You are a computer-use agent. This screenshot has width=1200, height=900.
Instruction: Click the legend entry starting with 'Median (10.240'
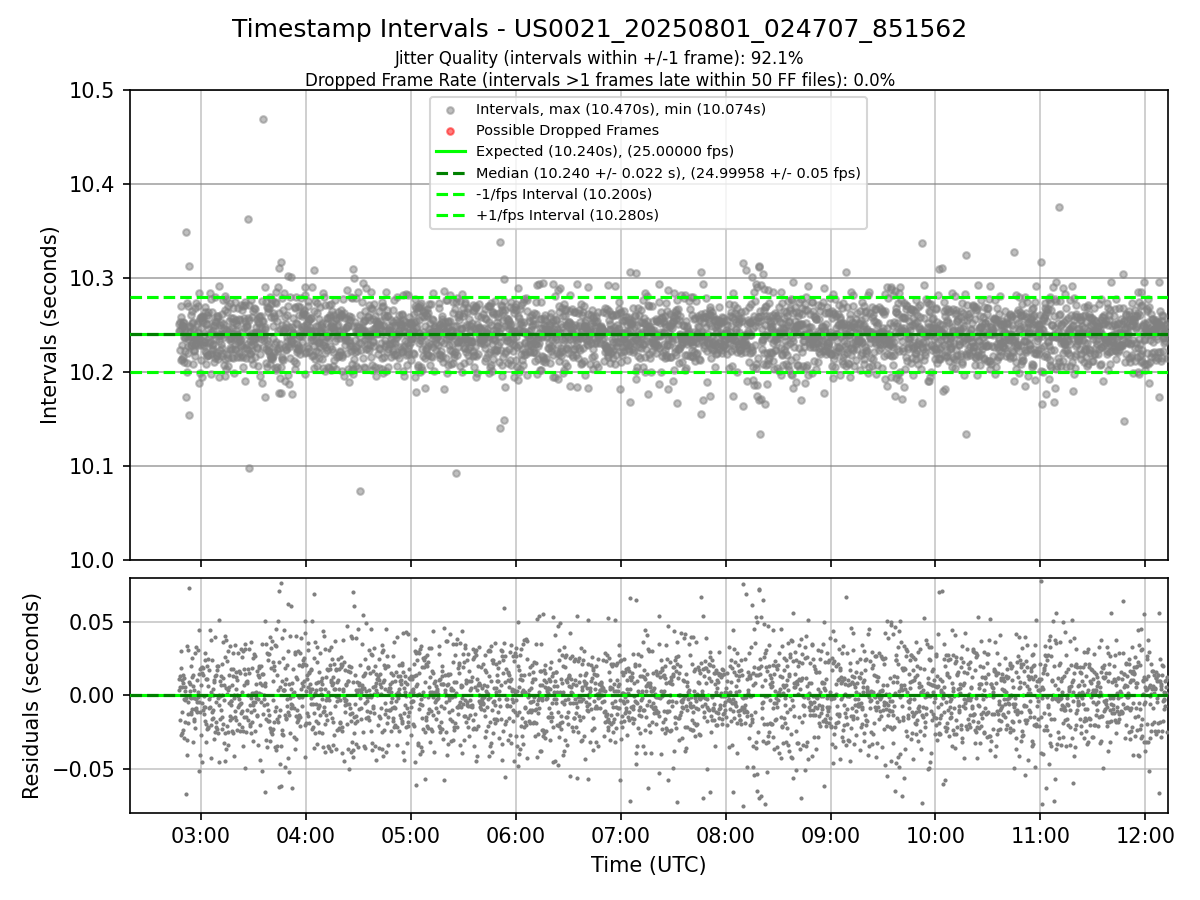668,173
